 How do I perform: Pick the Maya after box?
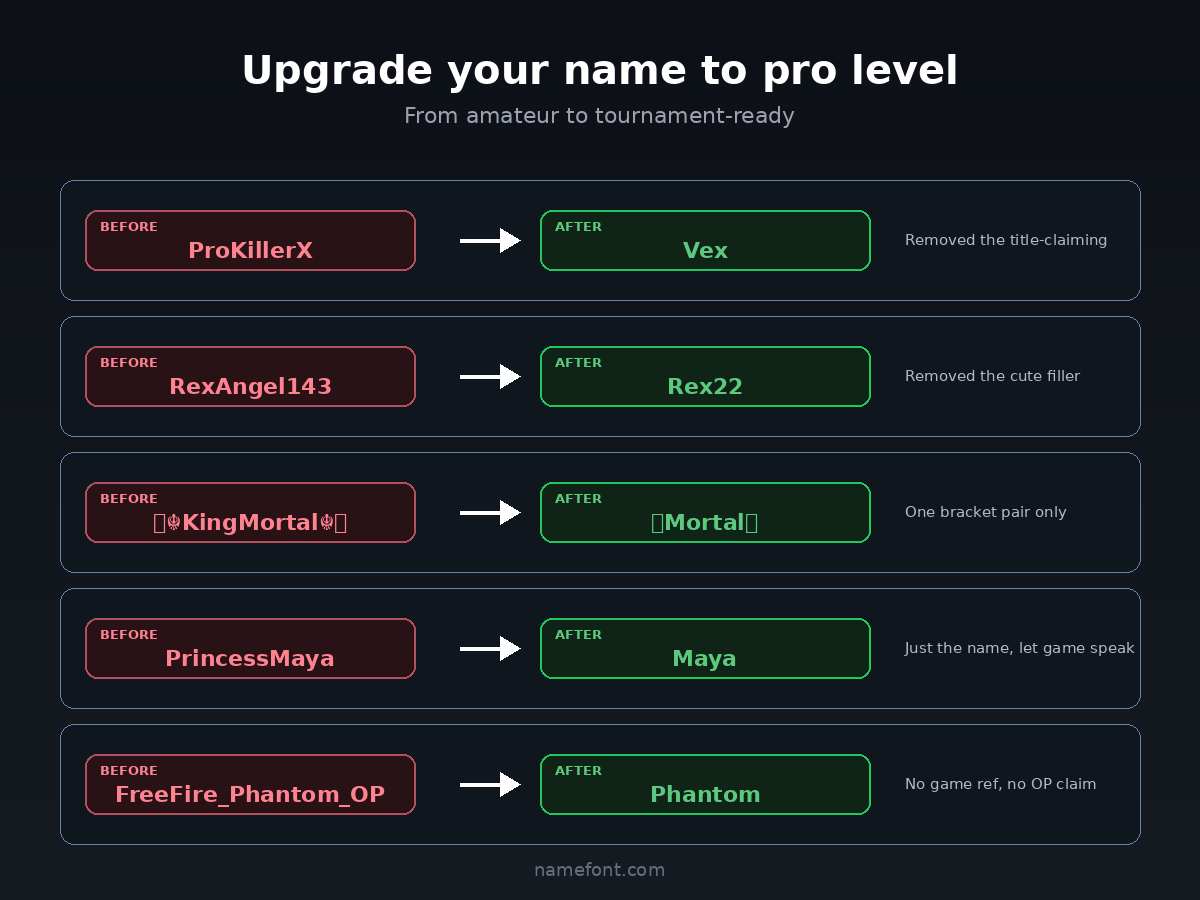coord(705,649)
